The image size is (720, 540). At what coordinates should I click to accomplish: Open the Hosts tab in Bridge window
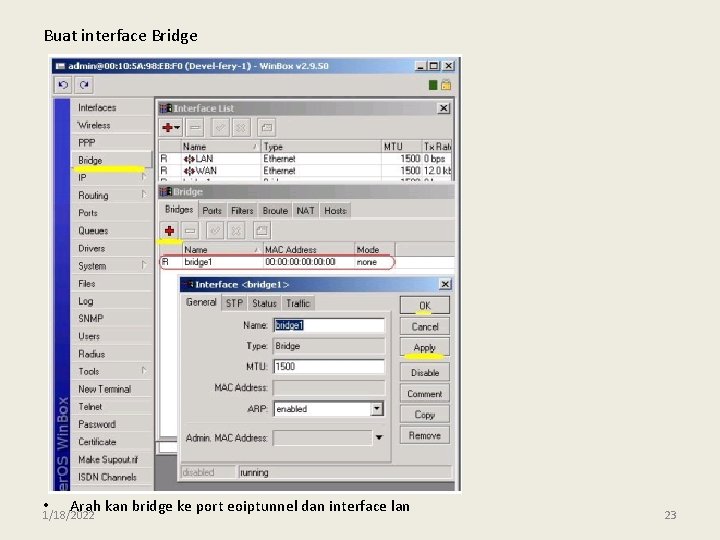(x=335, y=211)
